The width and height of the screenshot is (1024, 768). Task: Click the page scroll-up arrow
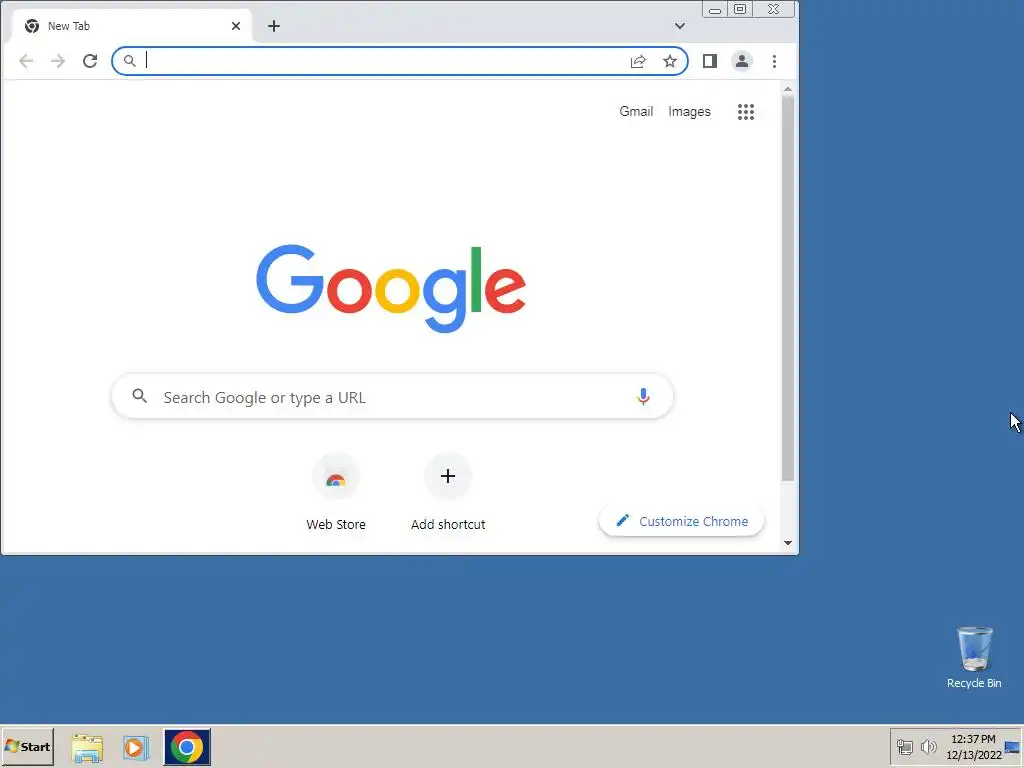point(788,89)
